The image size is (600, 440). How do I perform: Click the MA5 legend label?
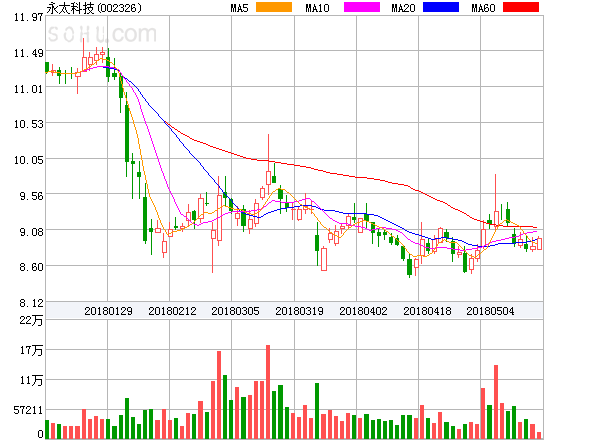click(x=240, y=8)
